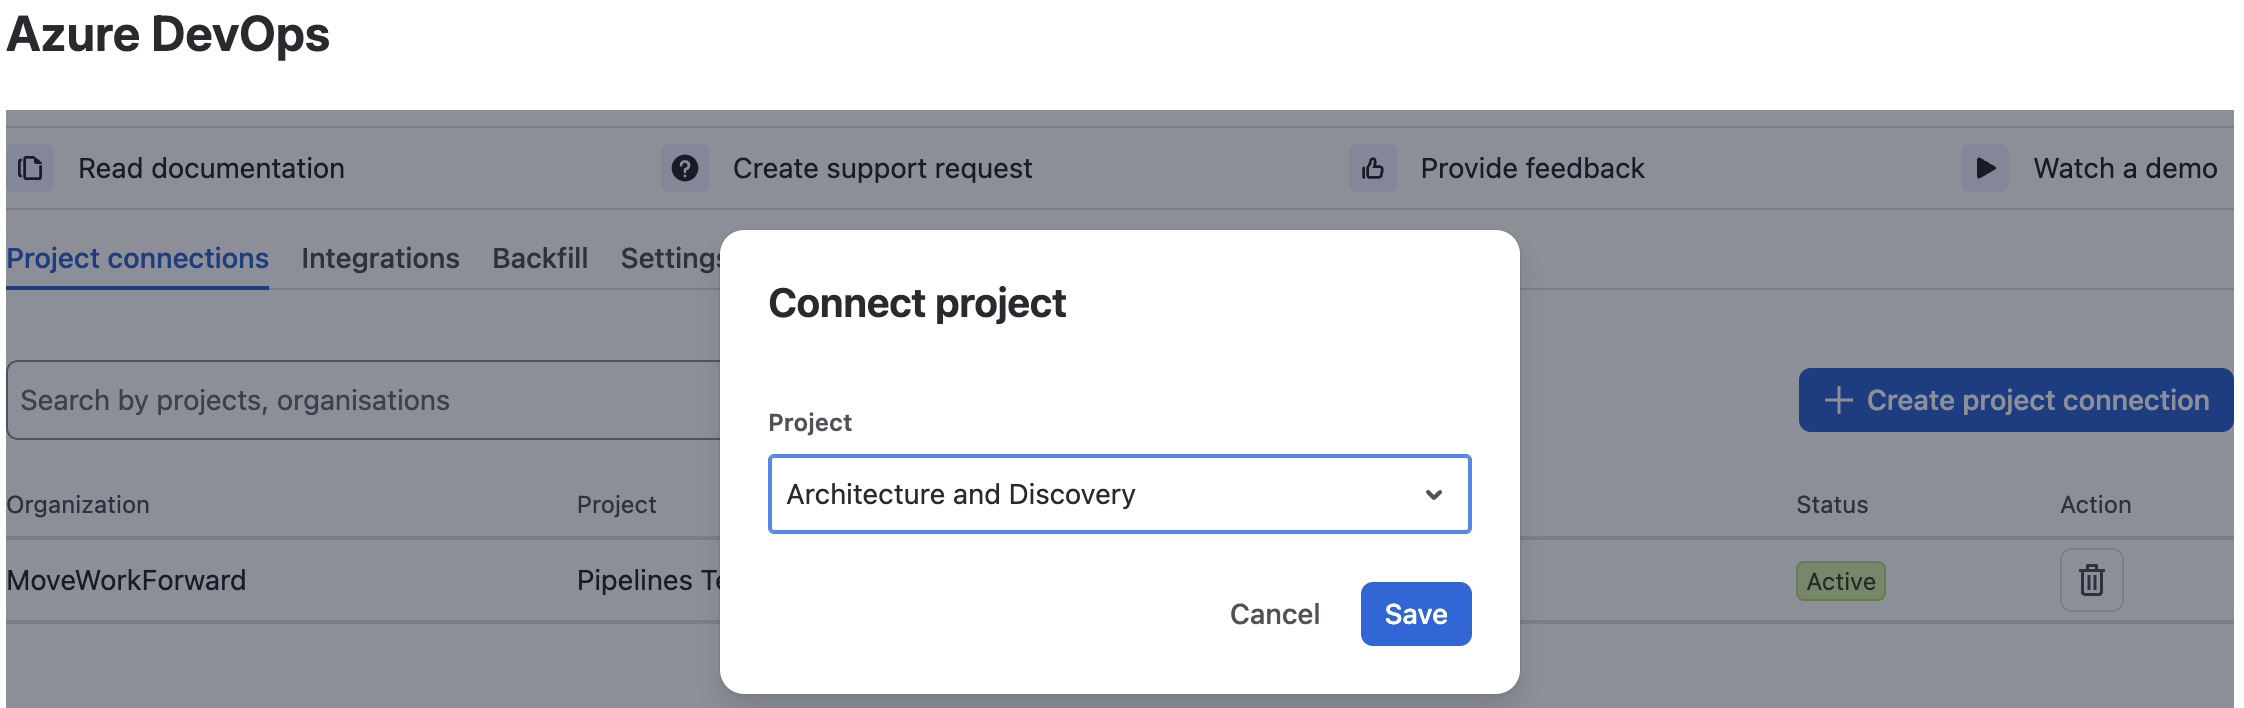
Task: Open the Provide feedback link
Action: [1533, 168]
